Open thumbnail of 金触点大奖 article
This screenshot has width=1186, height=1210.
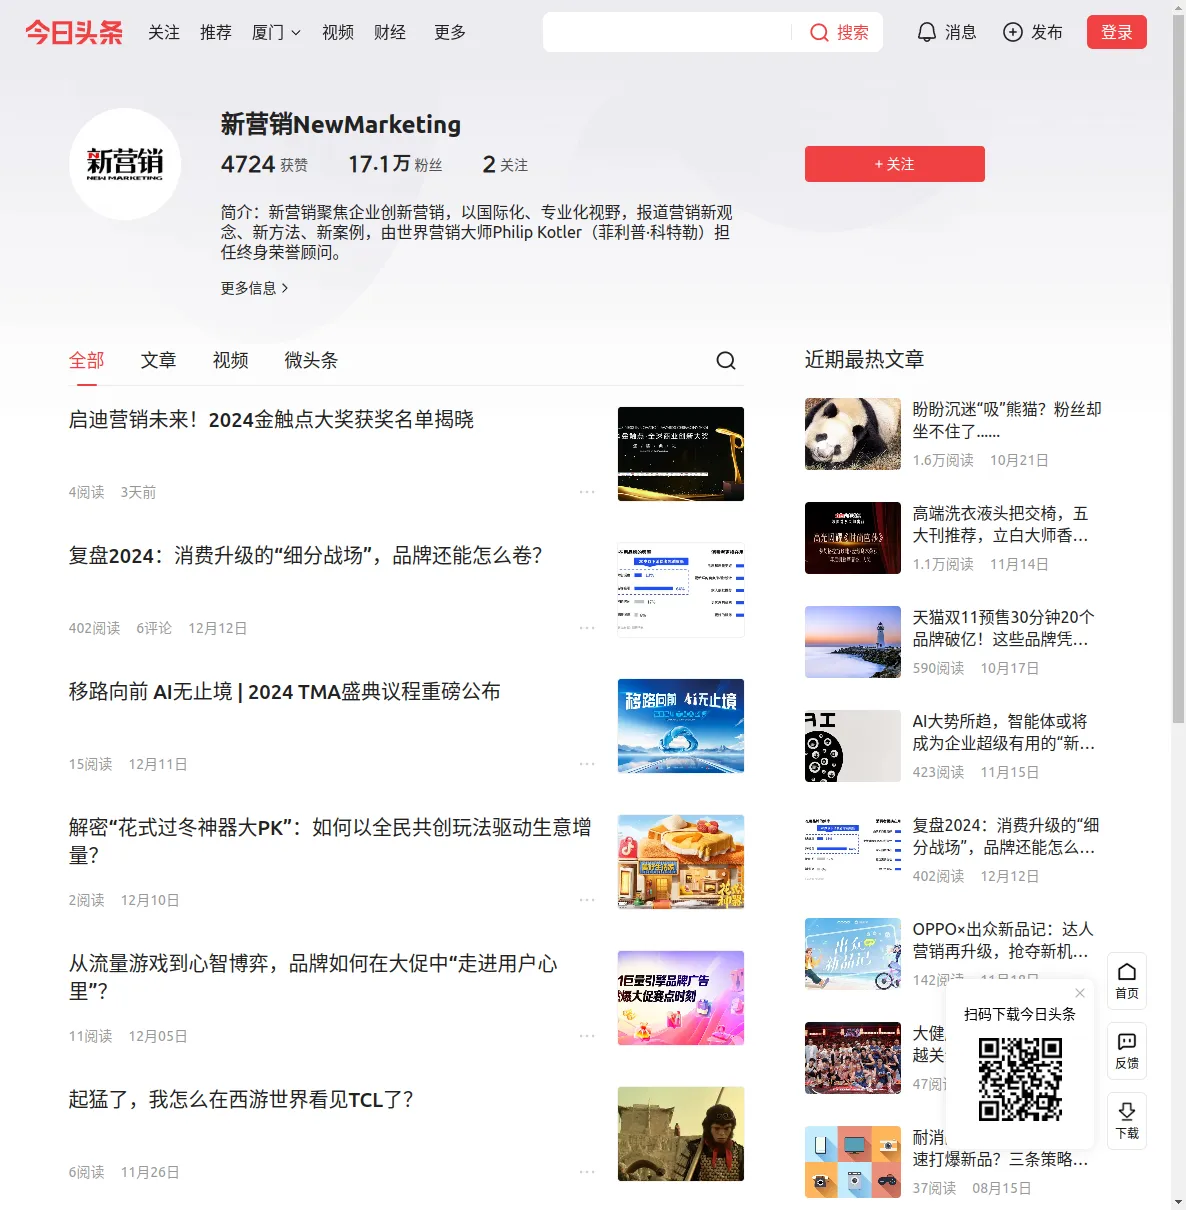point(681,454)
